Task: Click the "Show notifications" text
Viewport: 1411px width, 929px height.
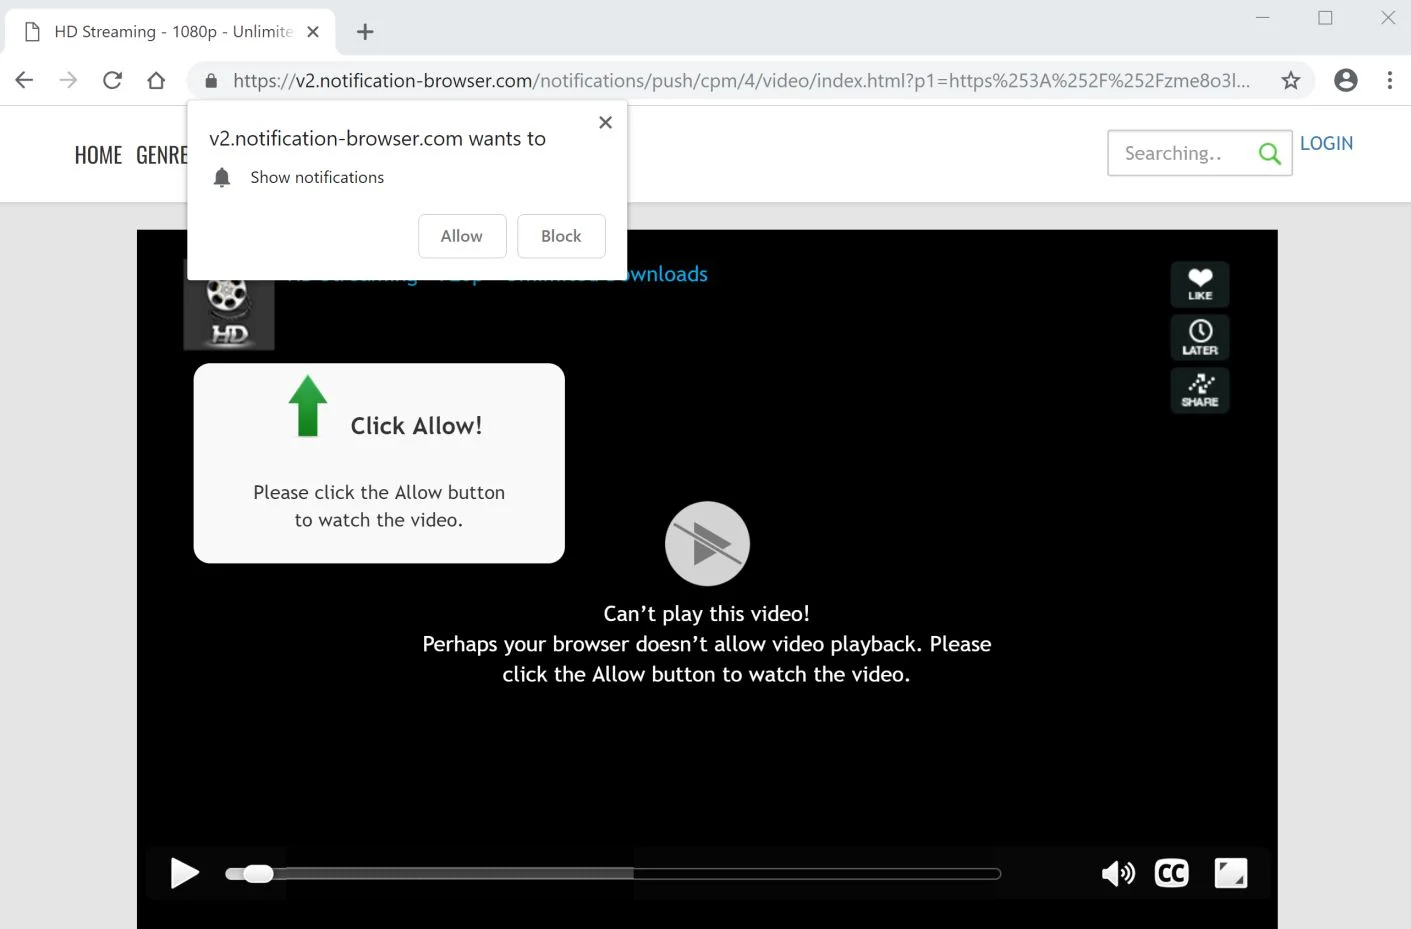Action: point(317,177)
